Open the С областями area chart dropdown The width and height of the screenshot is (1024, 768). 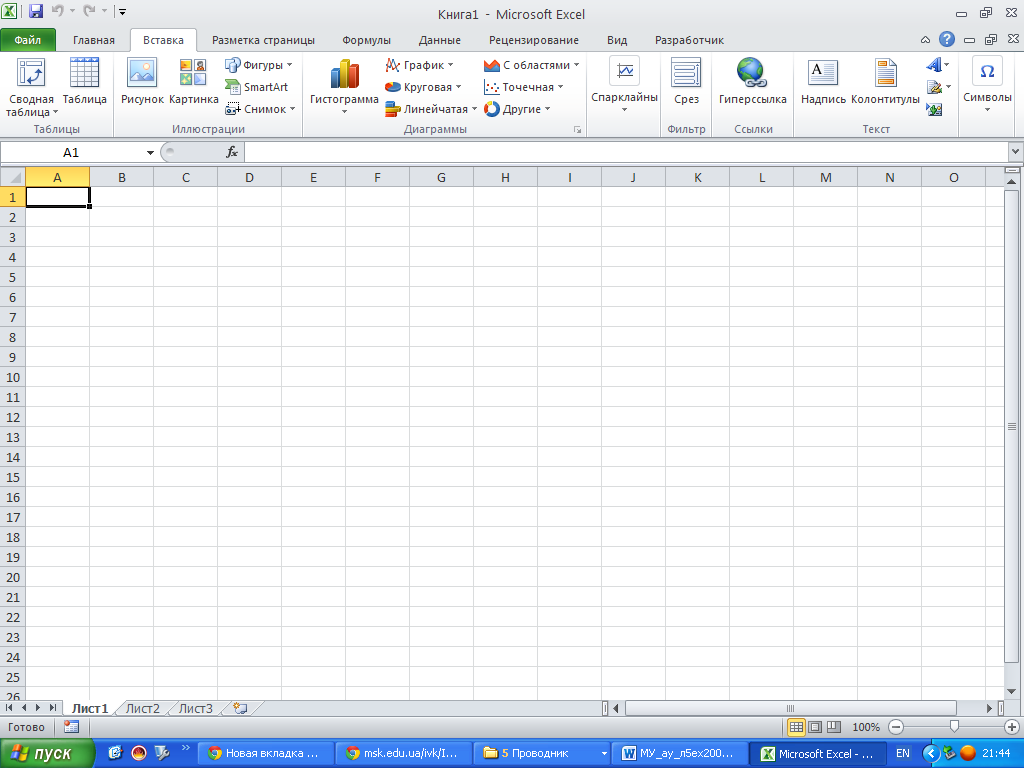click(x=576, y=65)
